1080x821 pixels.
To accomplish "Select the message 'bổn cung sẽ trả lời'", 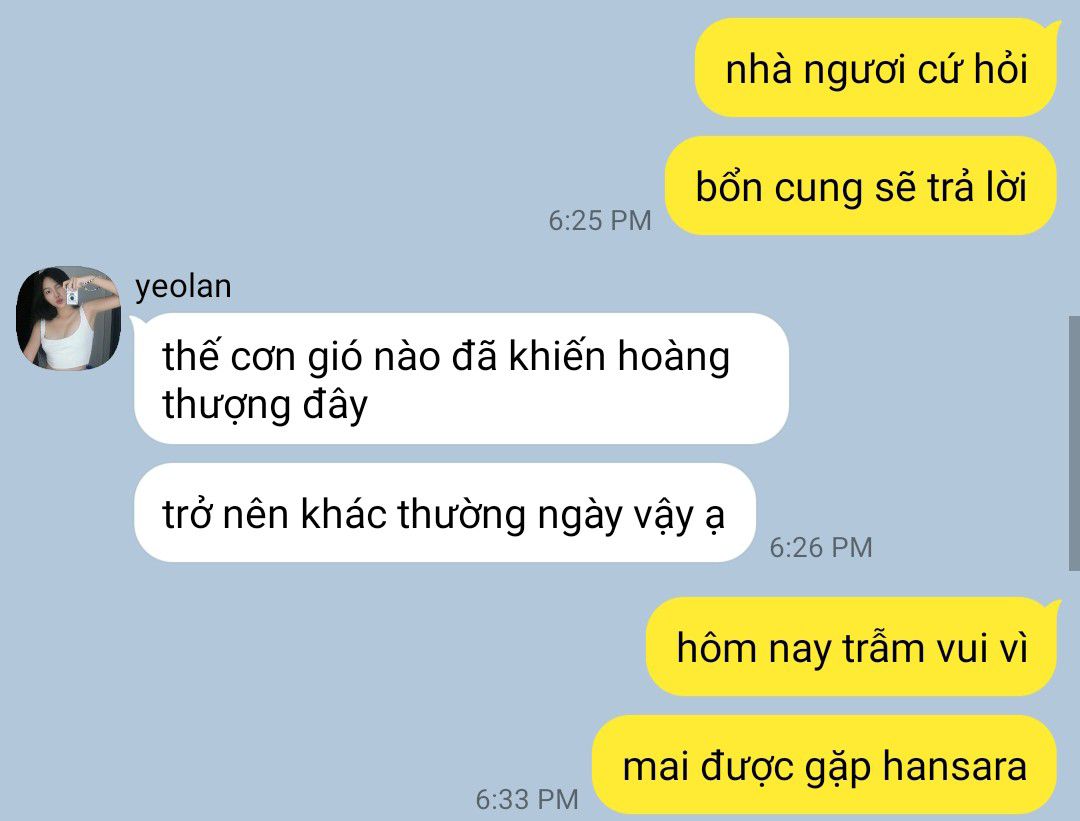I will 861,186.
